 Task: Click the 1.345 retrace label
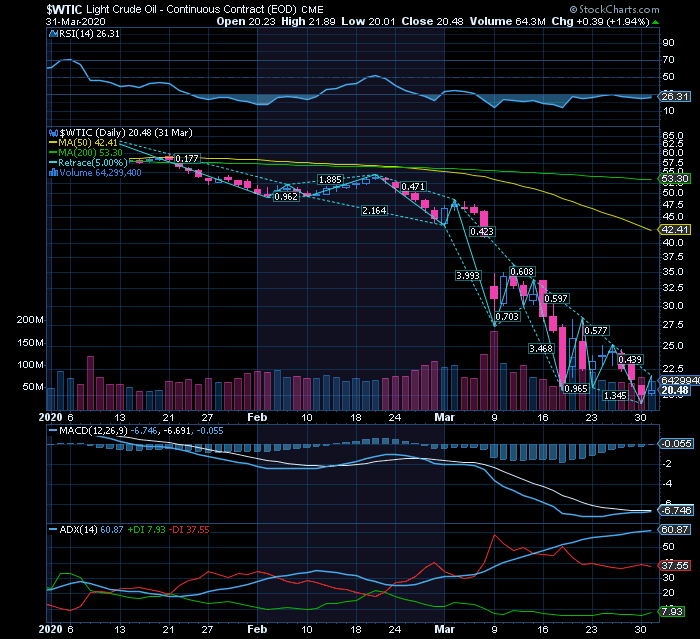(615, 396)
